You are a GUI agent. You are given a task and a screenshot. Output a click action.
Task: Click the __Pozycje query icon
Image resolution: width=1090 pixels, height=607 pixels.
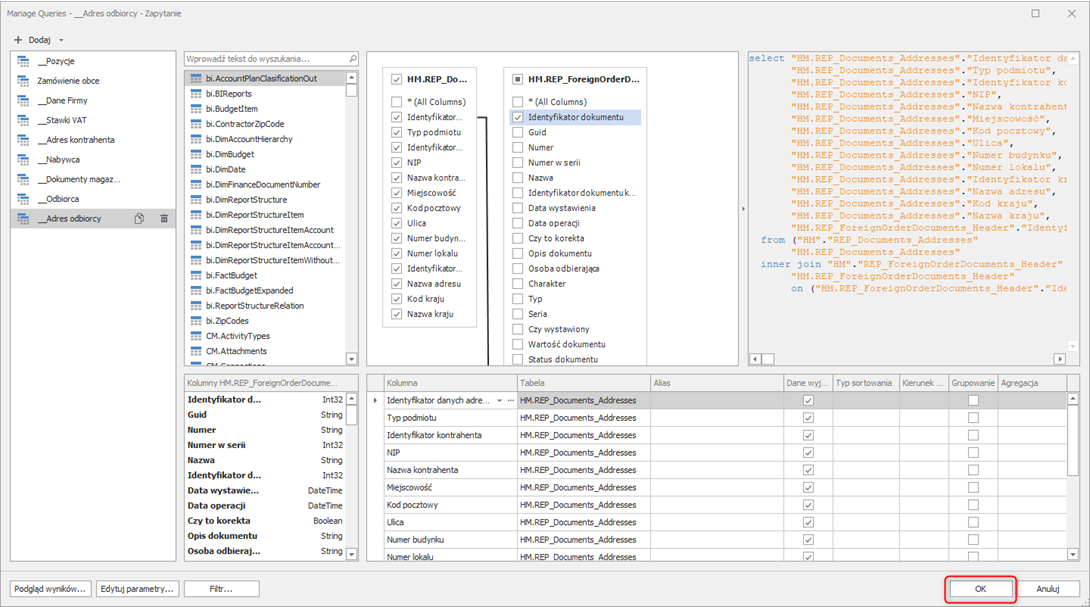(23, 61)
